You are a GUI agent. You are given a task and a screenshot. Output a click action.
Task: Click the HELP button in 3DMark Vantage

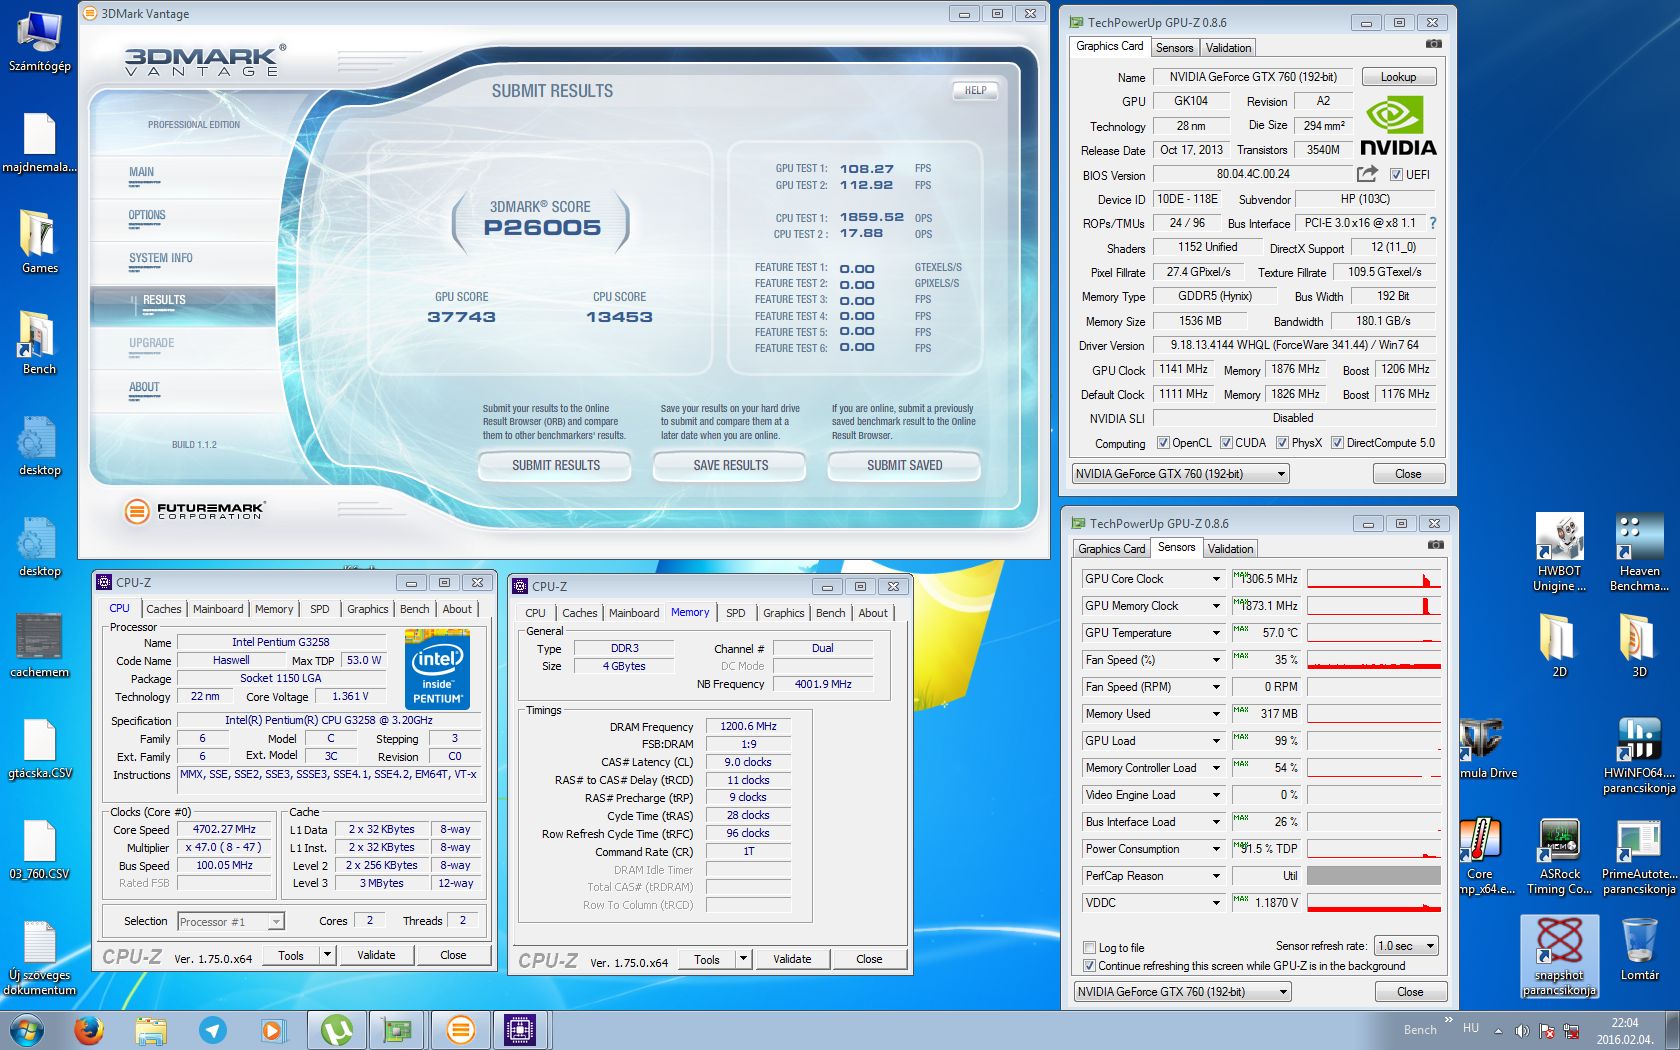(975, 91)
